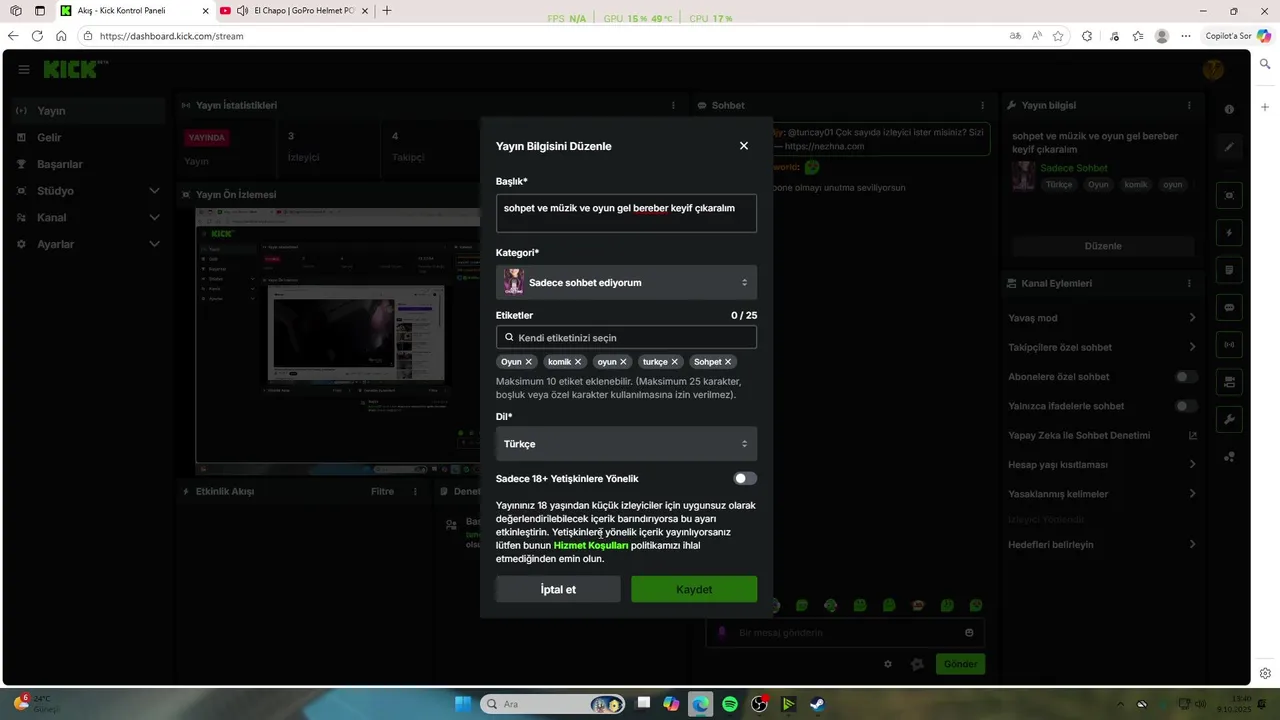The height and width of the screenshot is (720, 1280).
Task: Open Yayın İstatistikleri three-dot menu
Action: pos(673,105)
